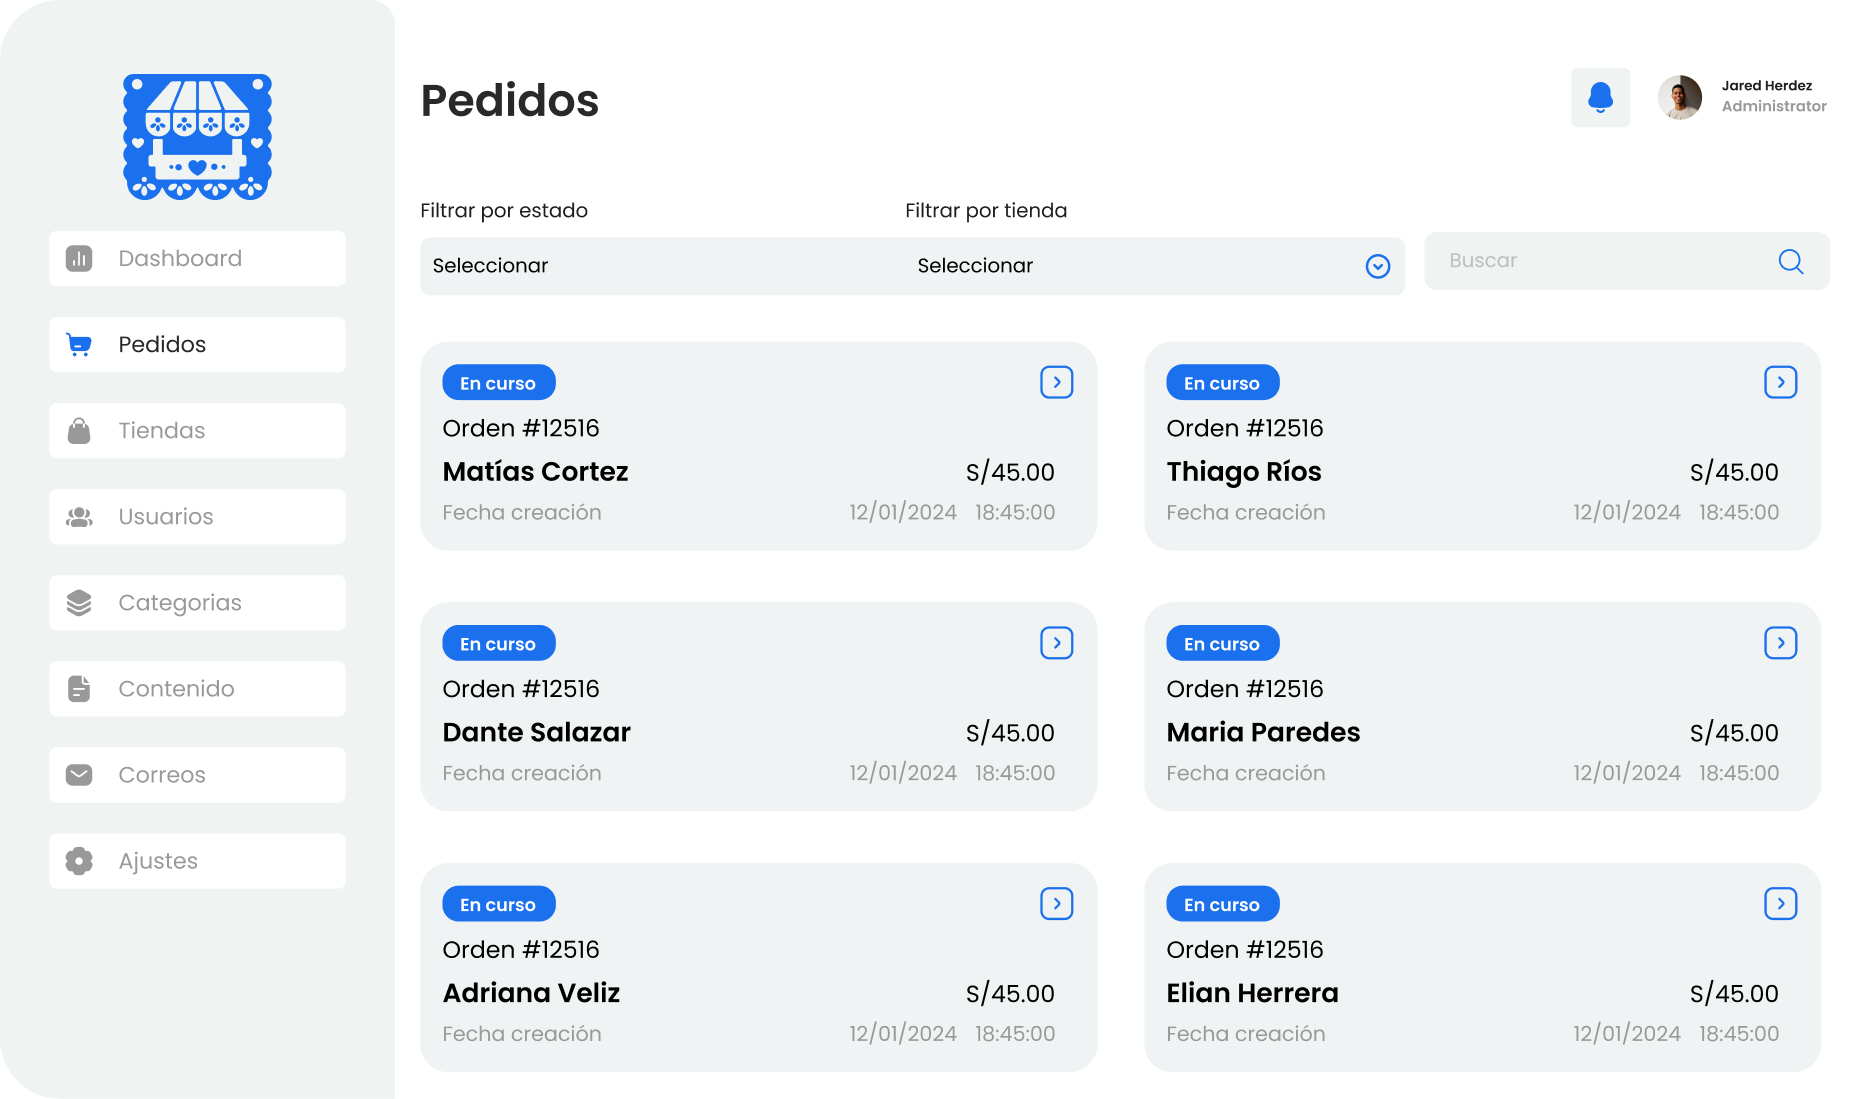Viewport: 1859px width, 1099px height.
Task: Open Categorias via the layers icon
Action: [x=79, y=602]
